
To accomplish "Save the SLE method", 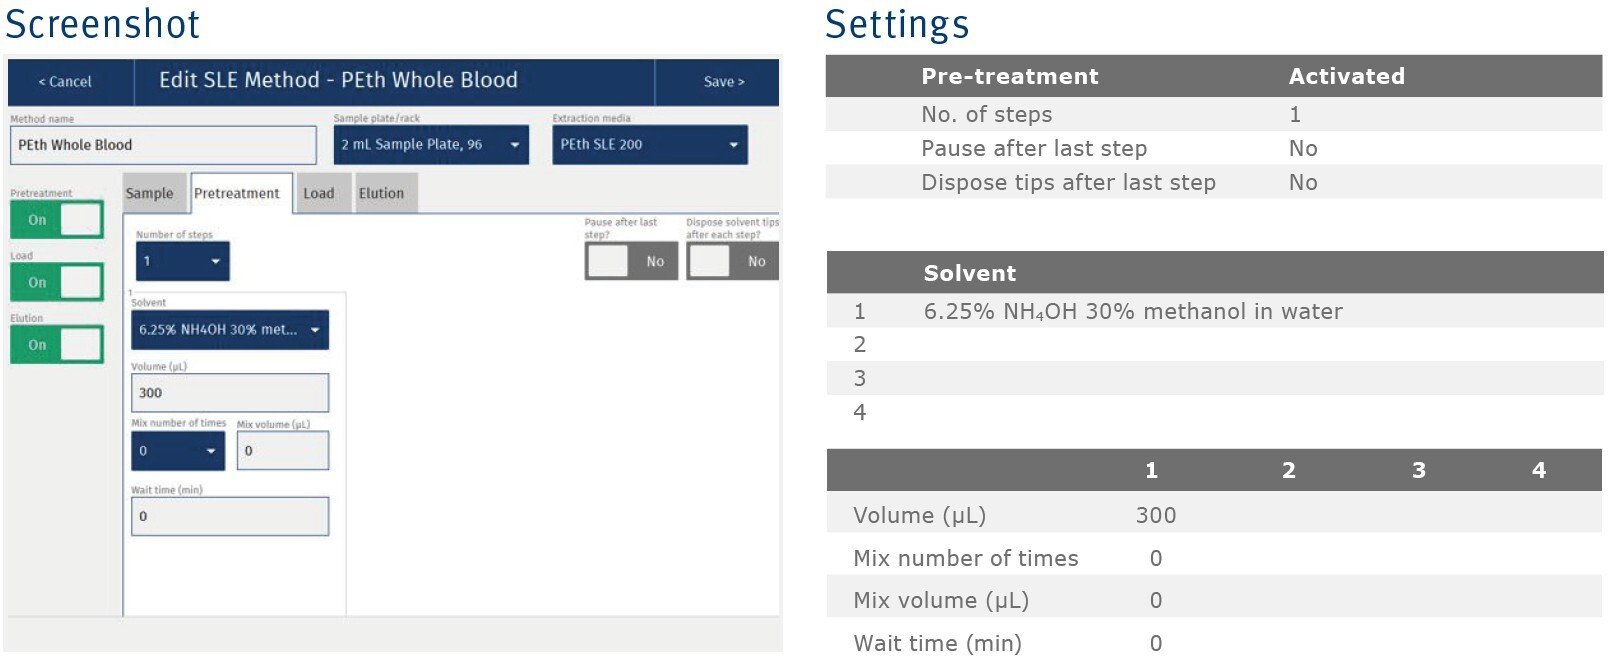I will coord(723,82).
